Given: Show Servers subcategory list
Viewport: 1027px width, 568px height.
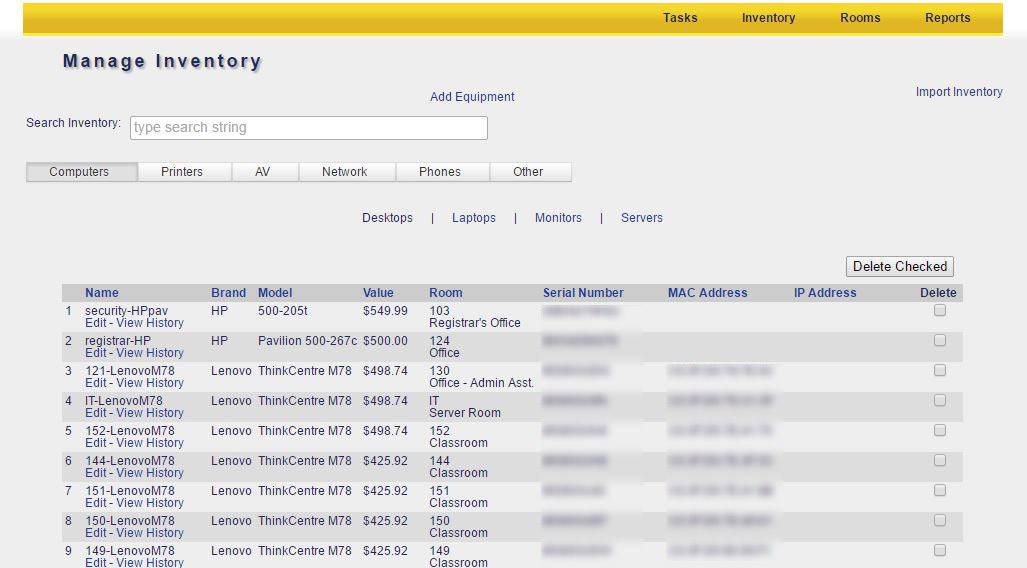Looking at the screenshot, I should 641,218.
